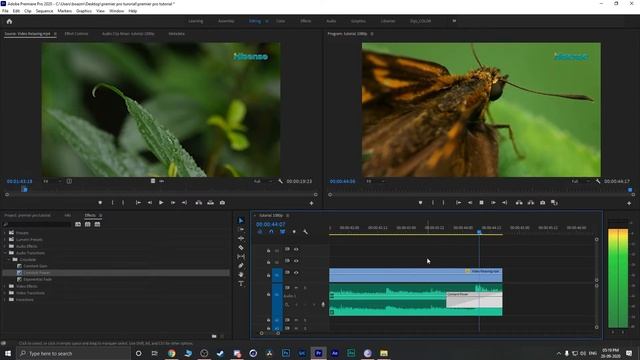Viewport: 640px width, 360px height.
Task: Go to Out point in Program monitor
Action: pos(504,202)
